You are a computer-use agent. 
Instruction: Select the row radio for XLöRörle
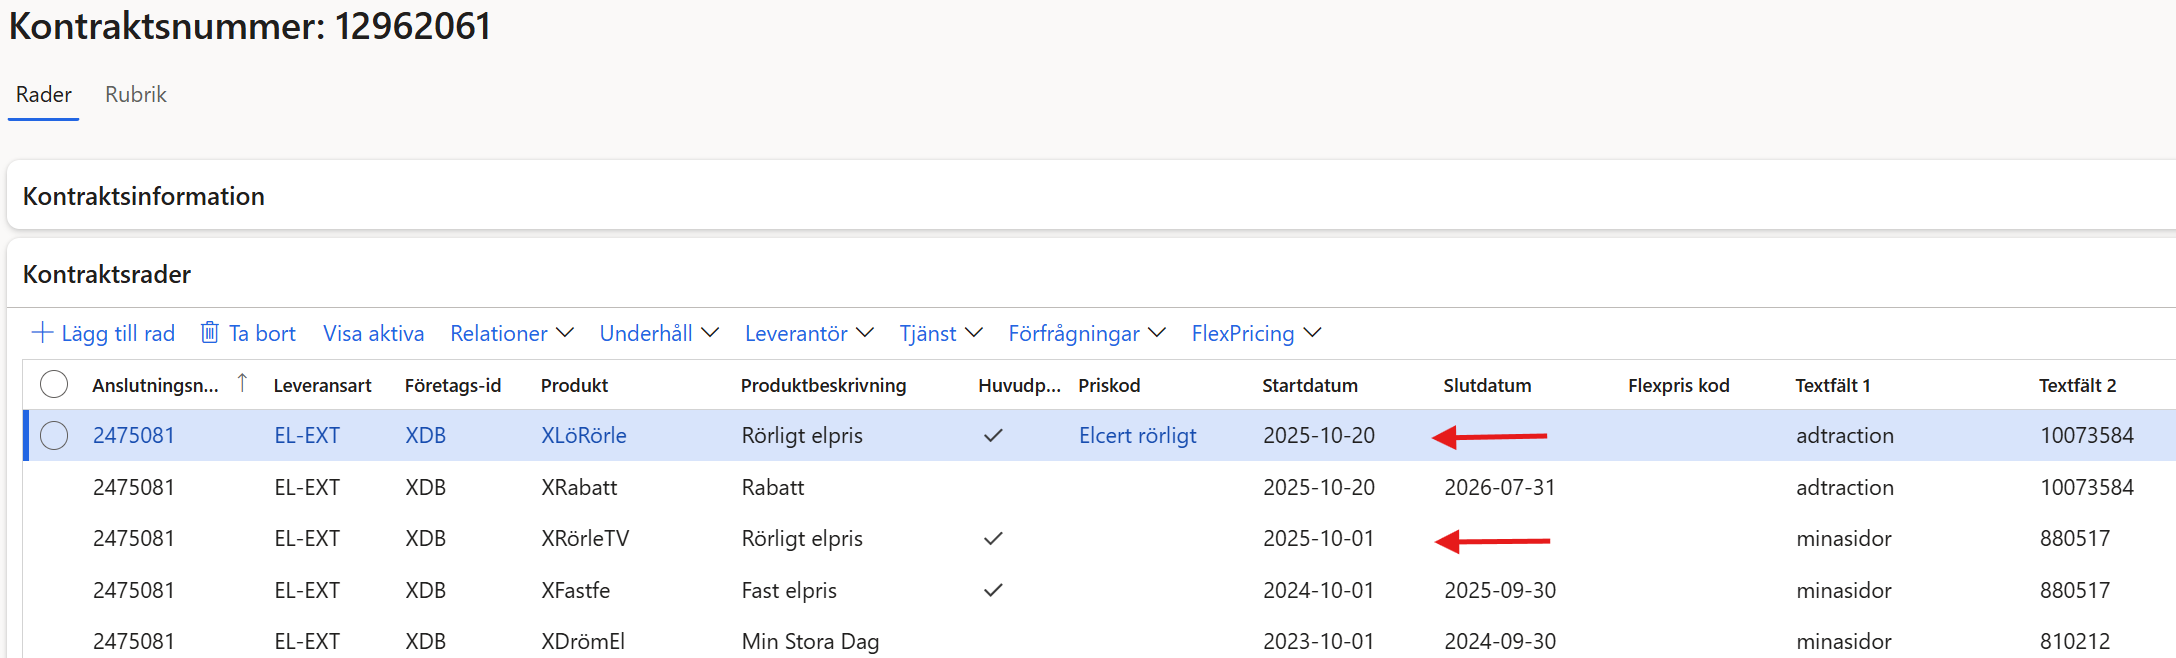(x=54, y=436)
